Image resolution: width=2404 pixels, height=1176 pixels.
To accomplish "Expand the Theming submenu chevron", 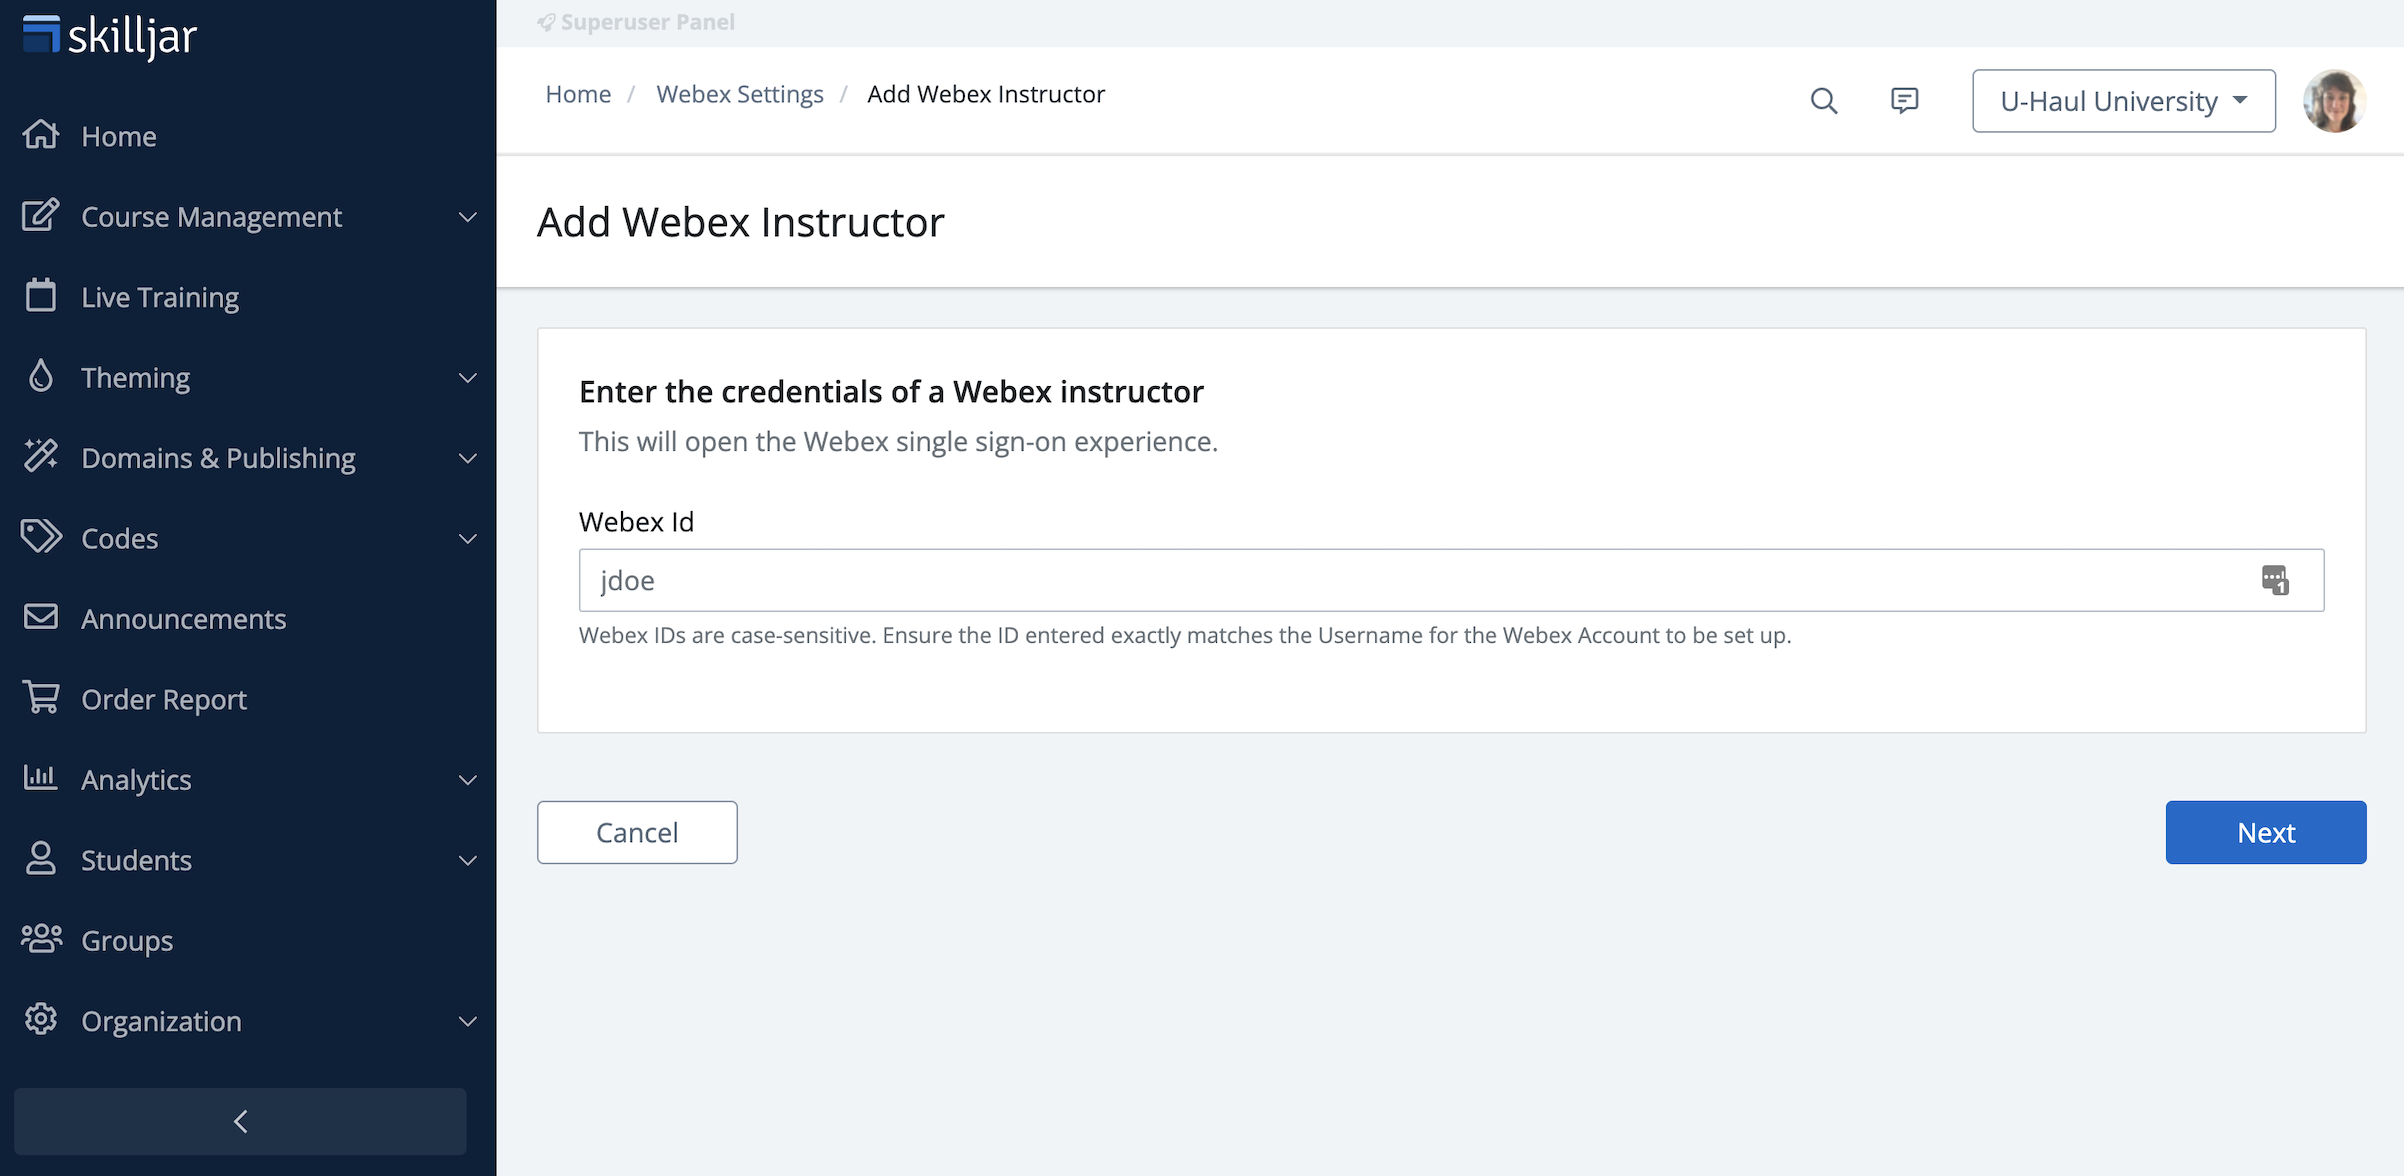I will click(x=467, y=378).
